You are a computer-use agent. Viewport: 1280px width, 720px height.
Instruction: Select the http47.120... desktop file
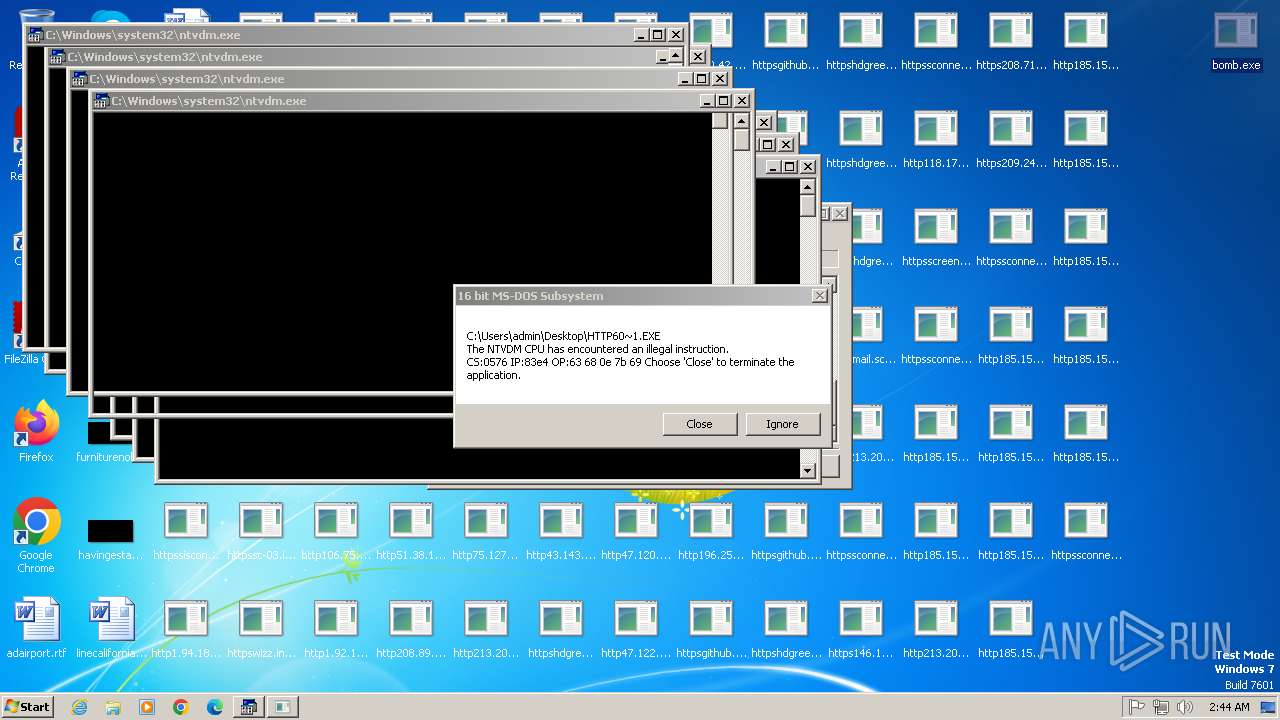[636, 532]
